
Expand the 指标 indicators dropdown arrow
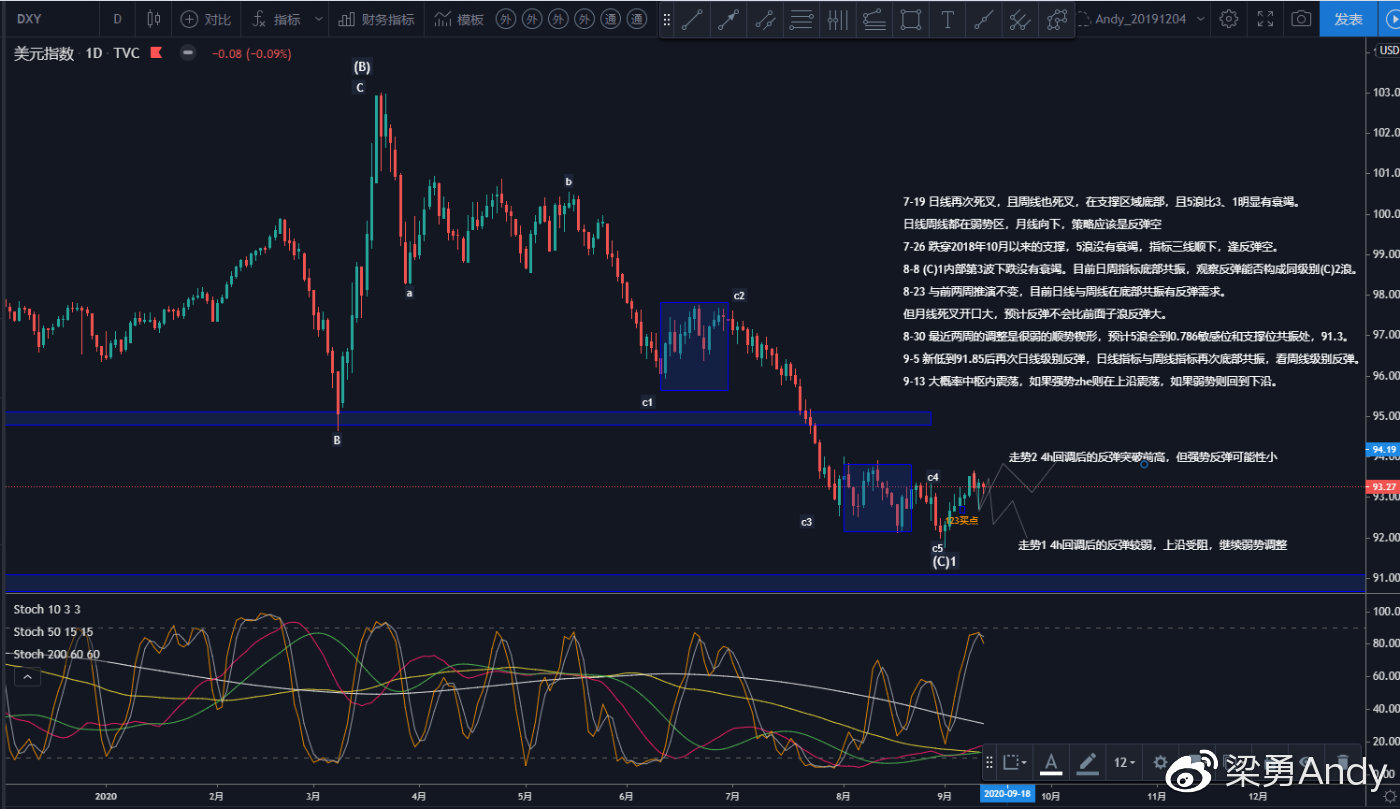(318, 19)
